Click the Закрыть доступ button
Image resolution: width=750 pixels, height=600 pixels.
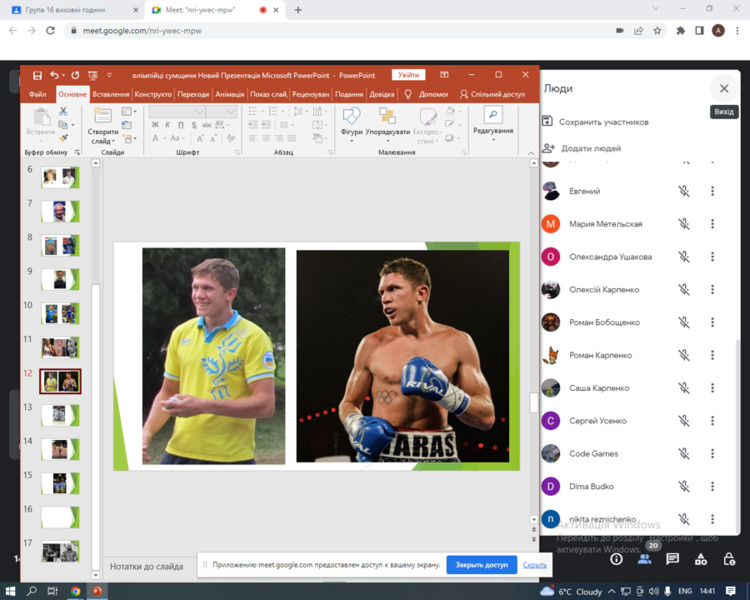481,565
